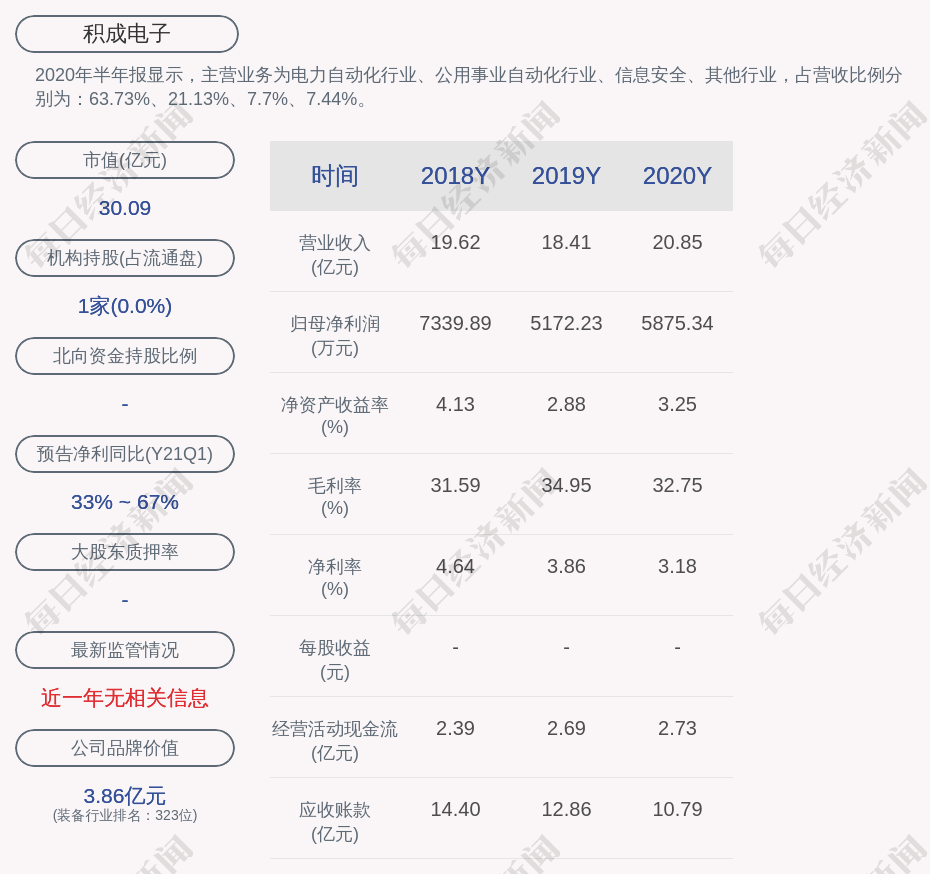Click receivables value 10.79
The height and width of the screenshot is (874, 930).
(x=677, y=809)
